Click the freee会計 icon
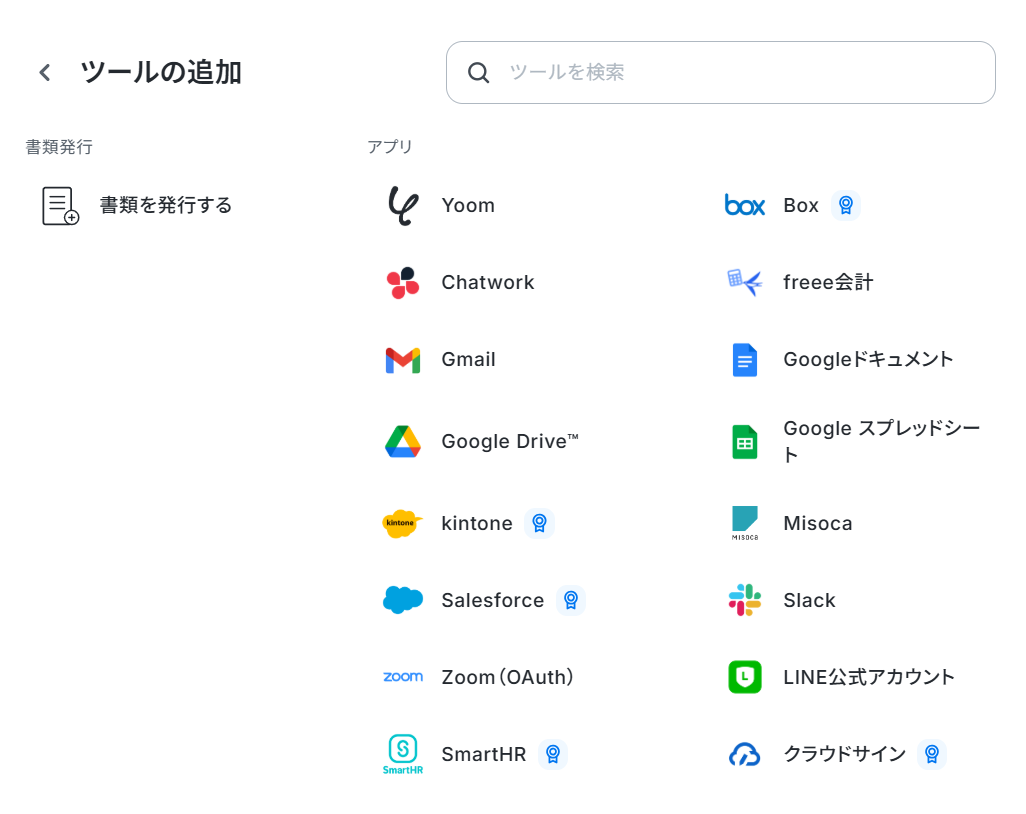This screenshot has width=1026, height=814. [745, 283]
